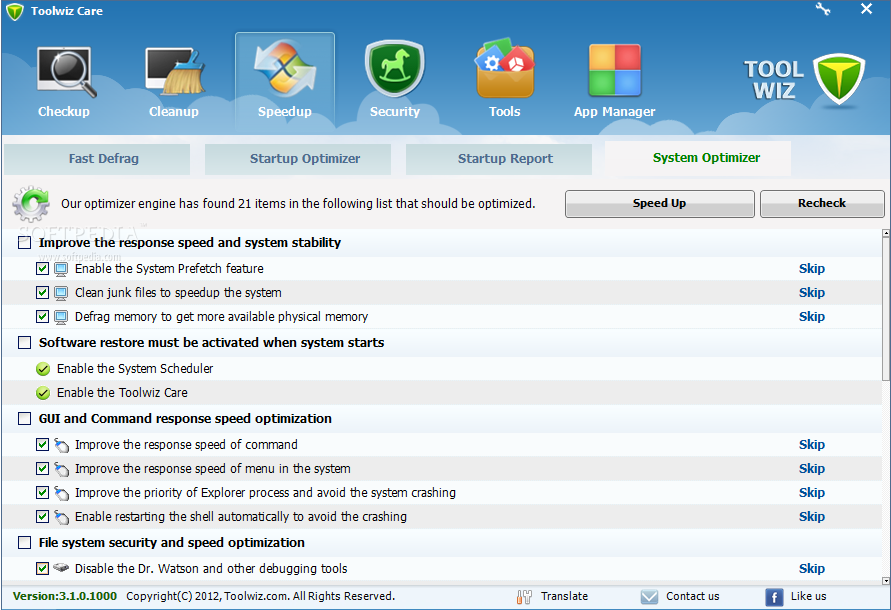The height and width of the screenshot is (610, 891).
Task: Uncheck Improve the response speed of command
Action: [43, 444]
